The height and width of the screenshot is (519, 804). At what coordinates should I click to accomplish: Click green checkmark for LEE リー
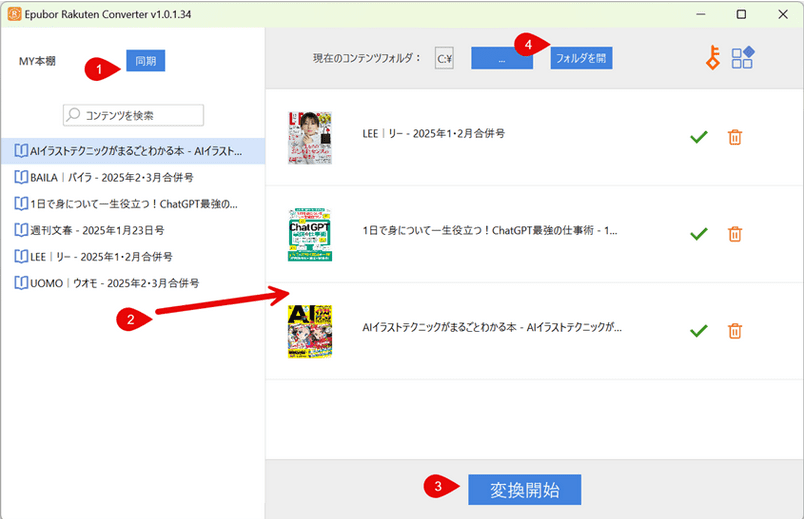coord(698,137)
